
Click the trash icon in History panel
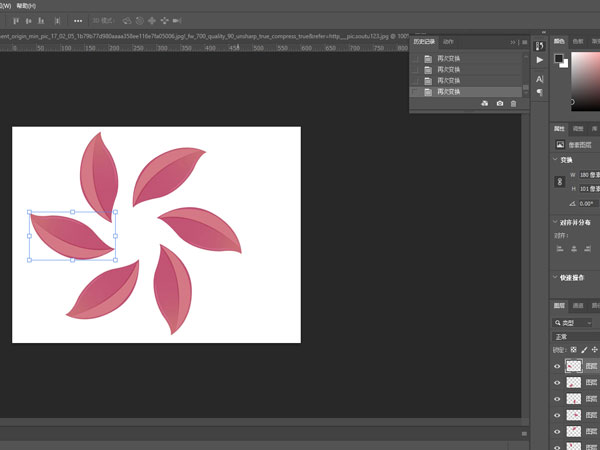pos(514,104)
